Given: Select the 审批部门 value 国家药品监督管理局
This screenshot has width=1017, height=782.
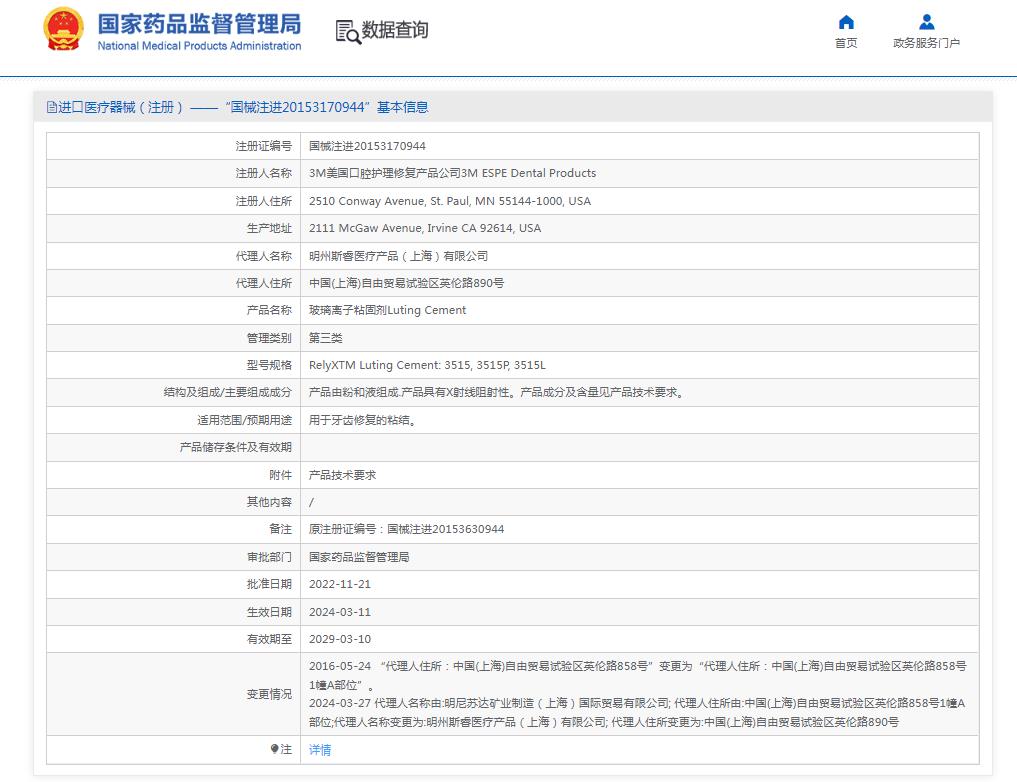Looking at the screenshot, I should [359, 557].
